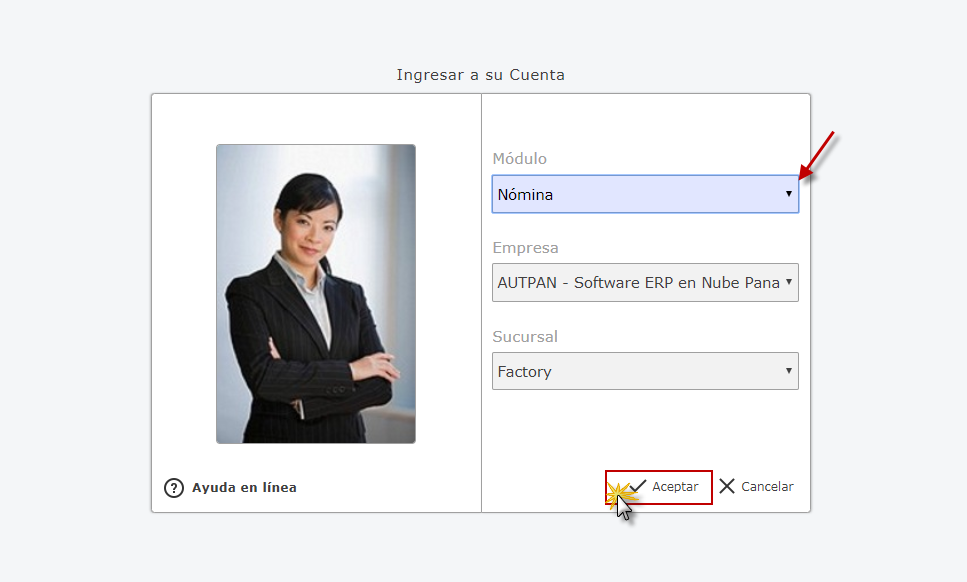Click the Ingresar a su Cuenta title
Screen dimensions: 967x582
pyautogui.click(x=480, y=75)
